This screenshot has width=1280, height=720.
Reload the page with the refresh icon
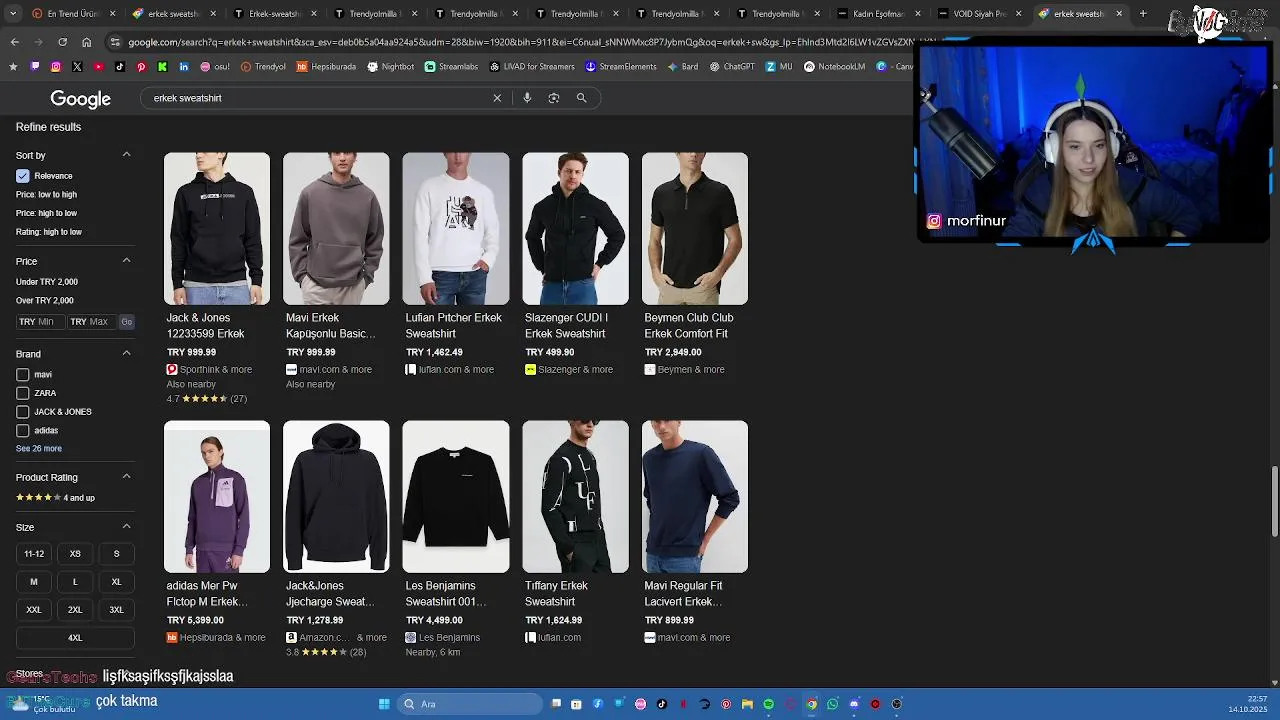[62, 42]
